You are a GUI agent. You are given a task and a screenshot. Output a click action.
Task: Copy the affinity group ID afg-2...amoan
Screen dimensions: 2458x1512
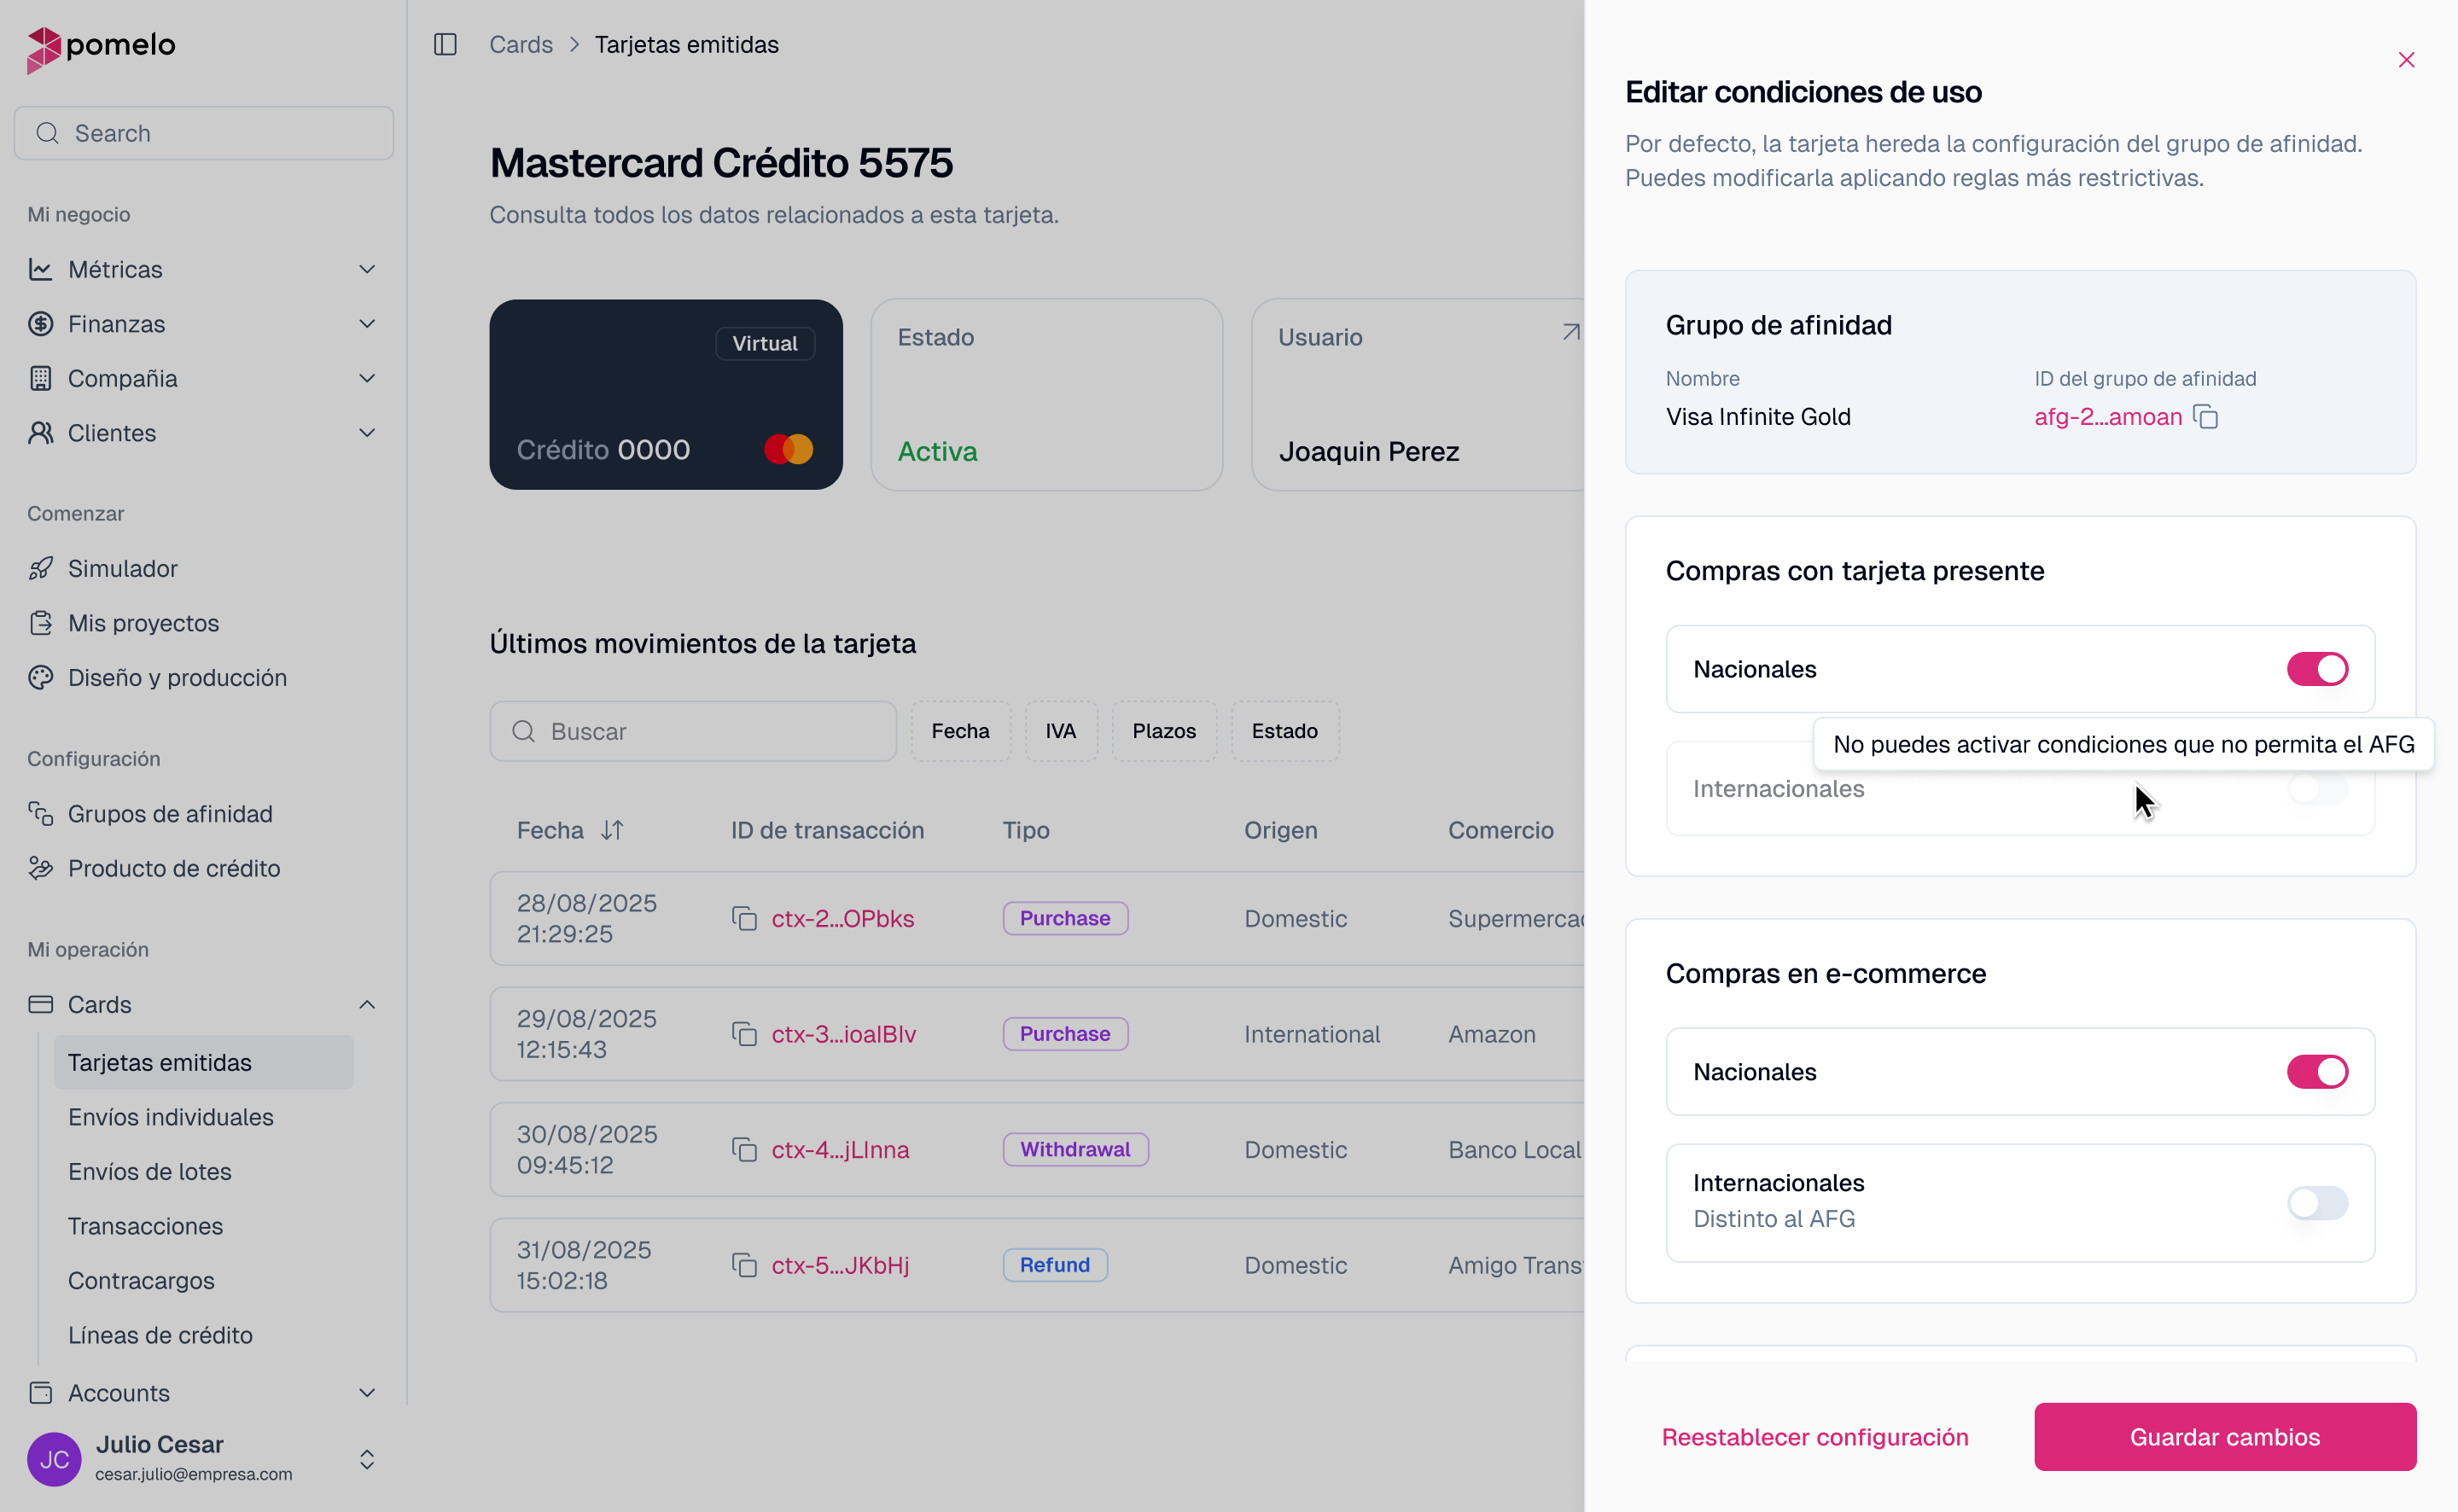[2205, 417]
